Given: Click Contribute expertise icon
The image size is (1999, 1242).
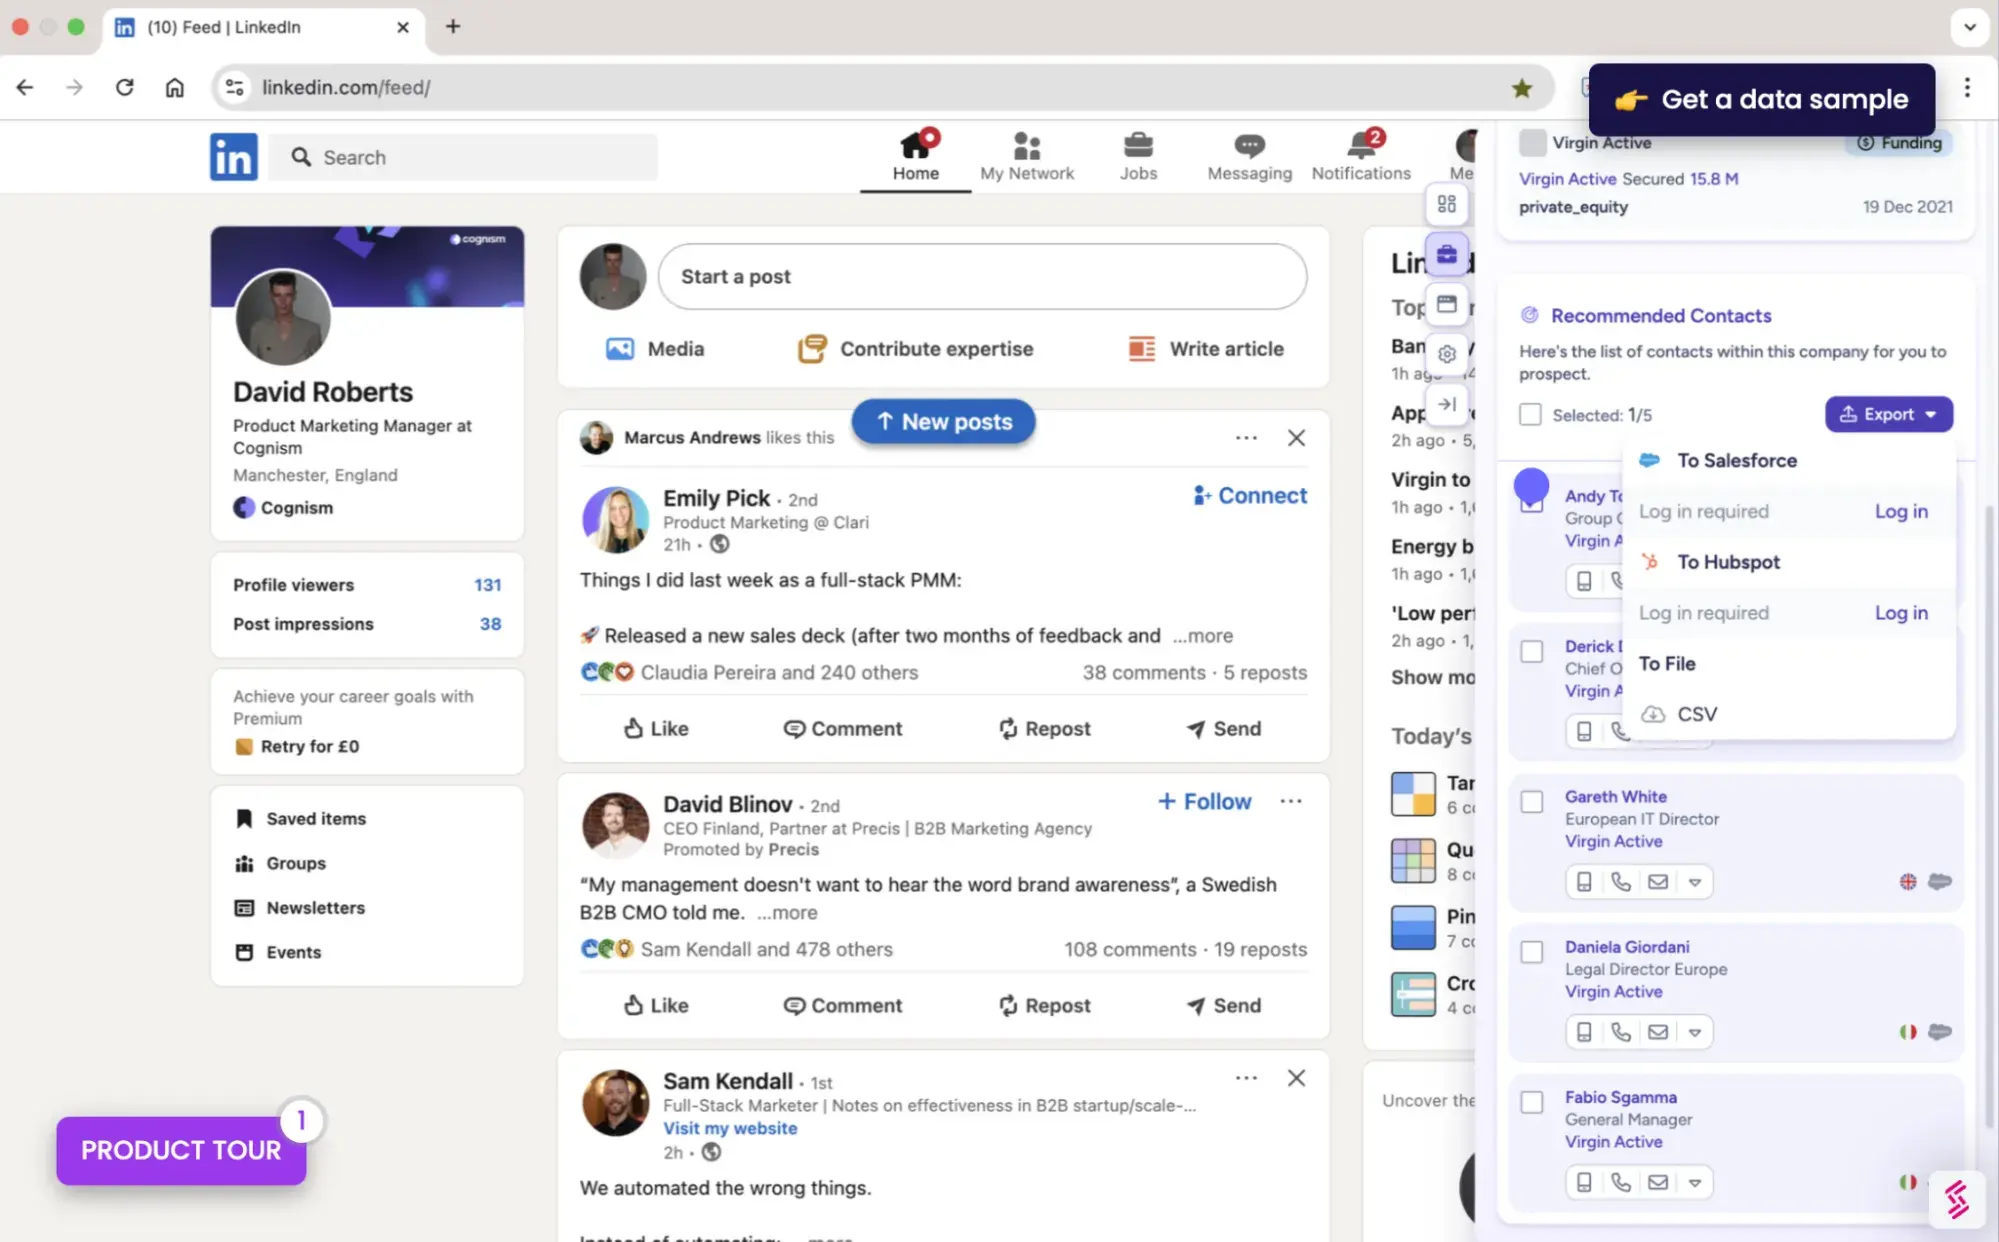Looking at the screenshot, I should pyautogui.click(x=811, y=349).
